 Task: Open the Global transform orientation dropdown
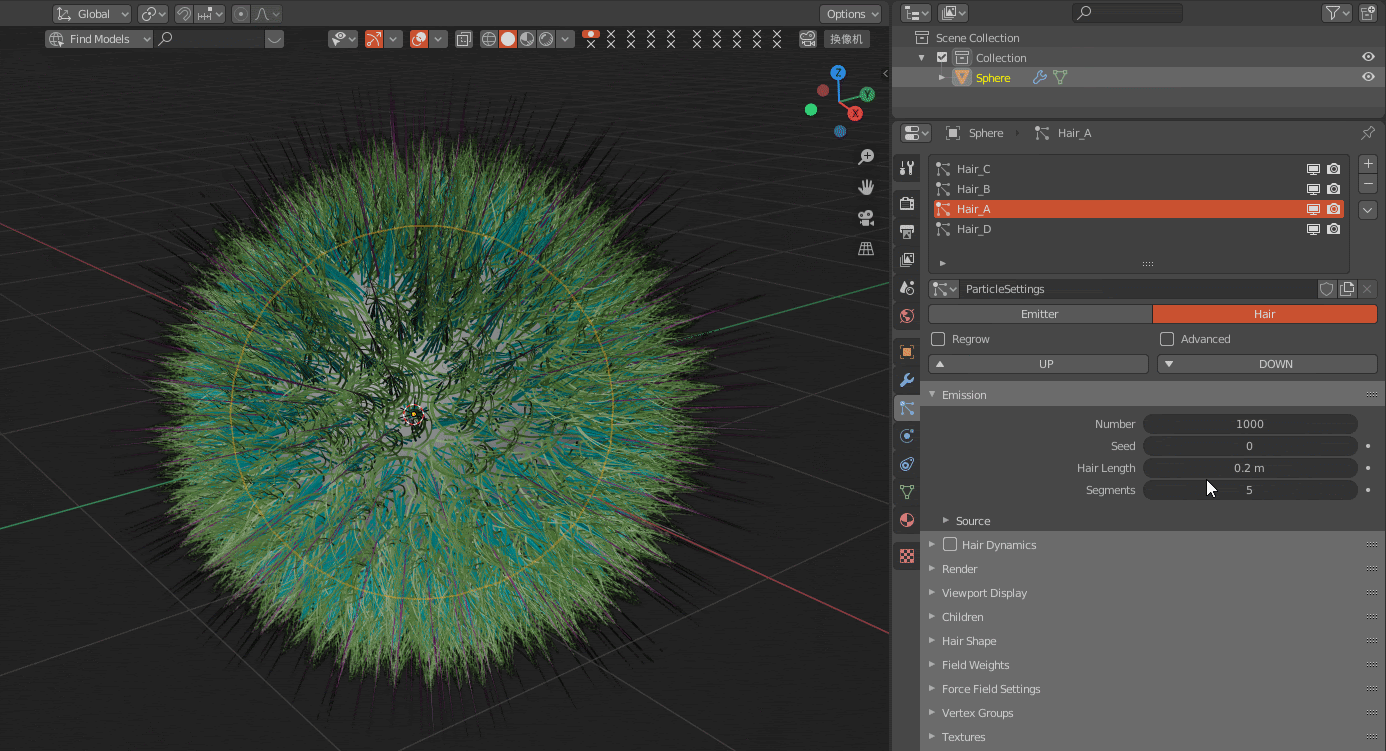(92, 14)
